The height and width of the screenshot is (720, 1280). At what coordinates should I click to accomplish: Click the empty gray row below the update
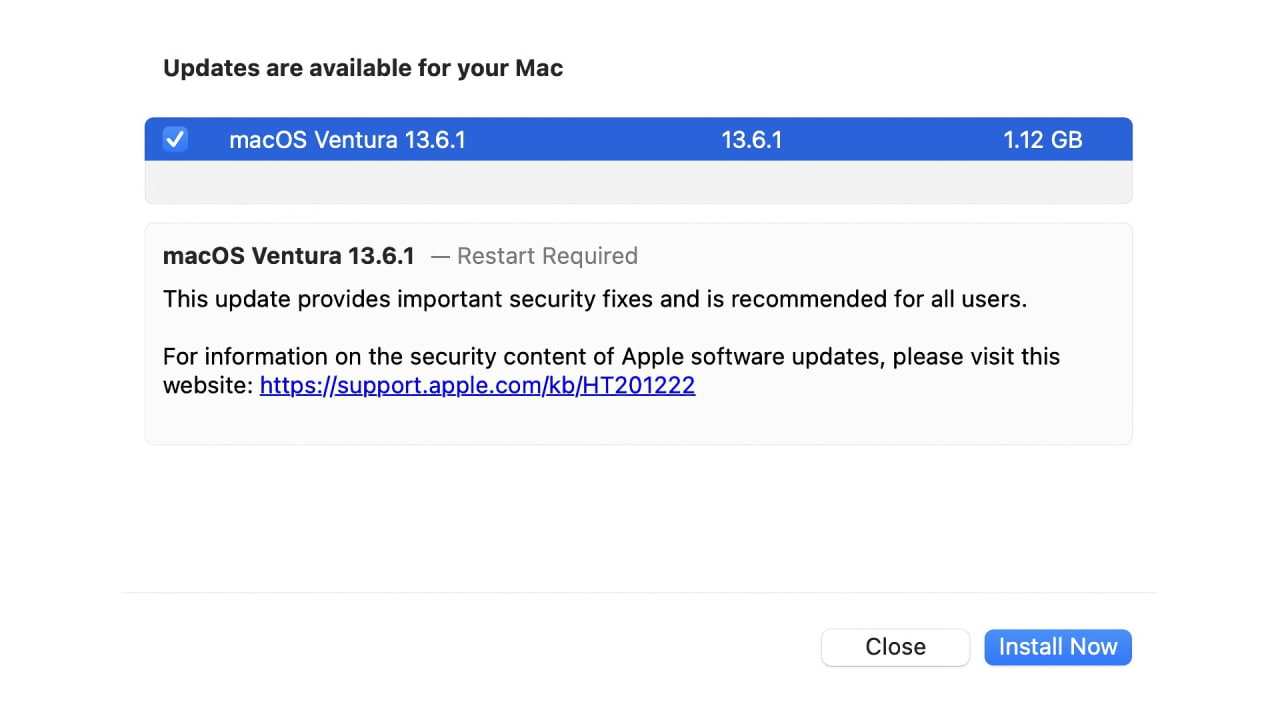(638, 182)
